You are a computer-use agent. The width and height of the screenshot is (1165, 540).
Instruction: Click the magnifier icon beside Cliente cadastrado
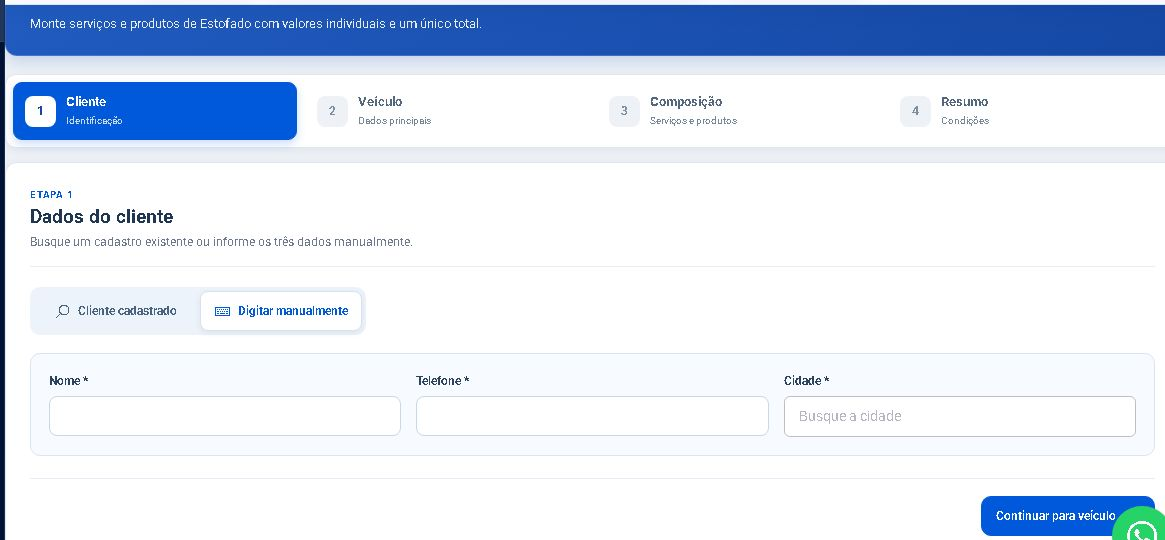coord(63,311)
